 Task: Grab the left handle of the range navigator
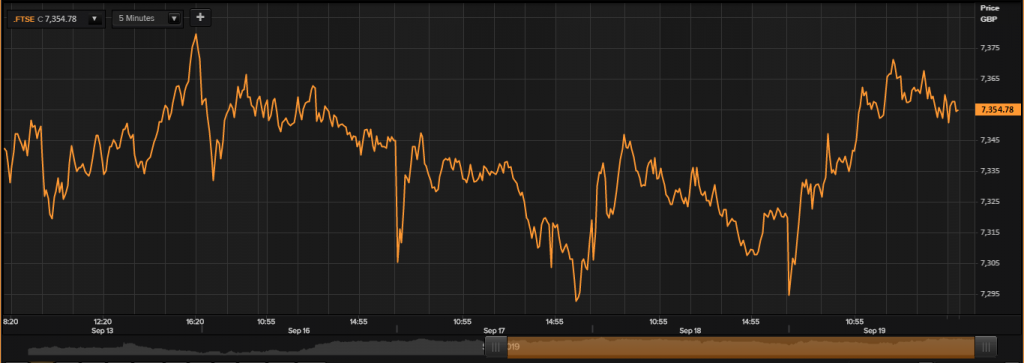click(496, 347)
